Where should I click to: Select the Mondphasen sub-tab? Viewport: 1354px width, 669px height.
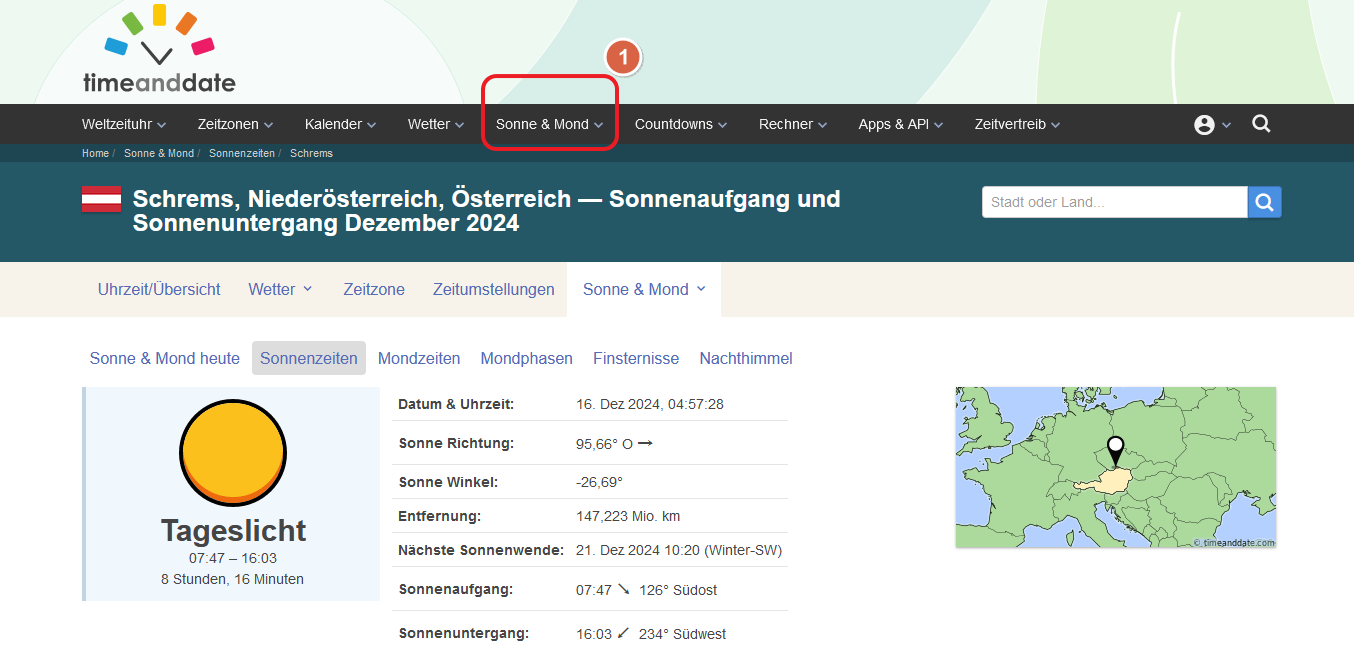tap(526, 358)
